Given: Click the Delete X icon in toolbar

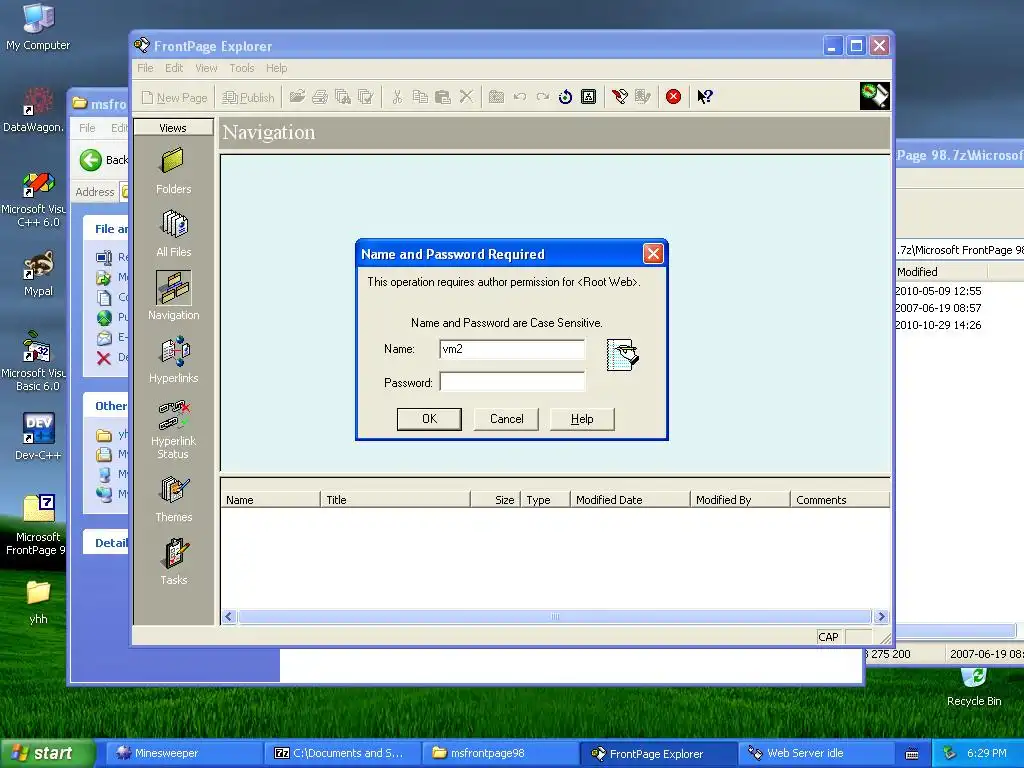Looking at the screenshot, I should click(x=466, y=97).
